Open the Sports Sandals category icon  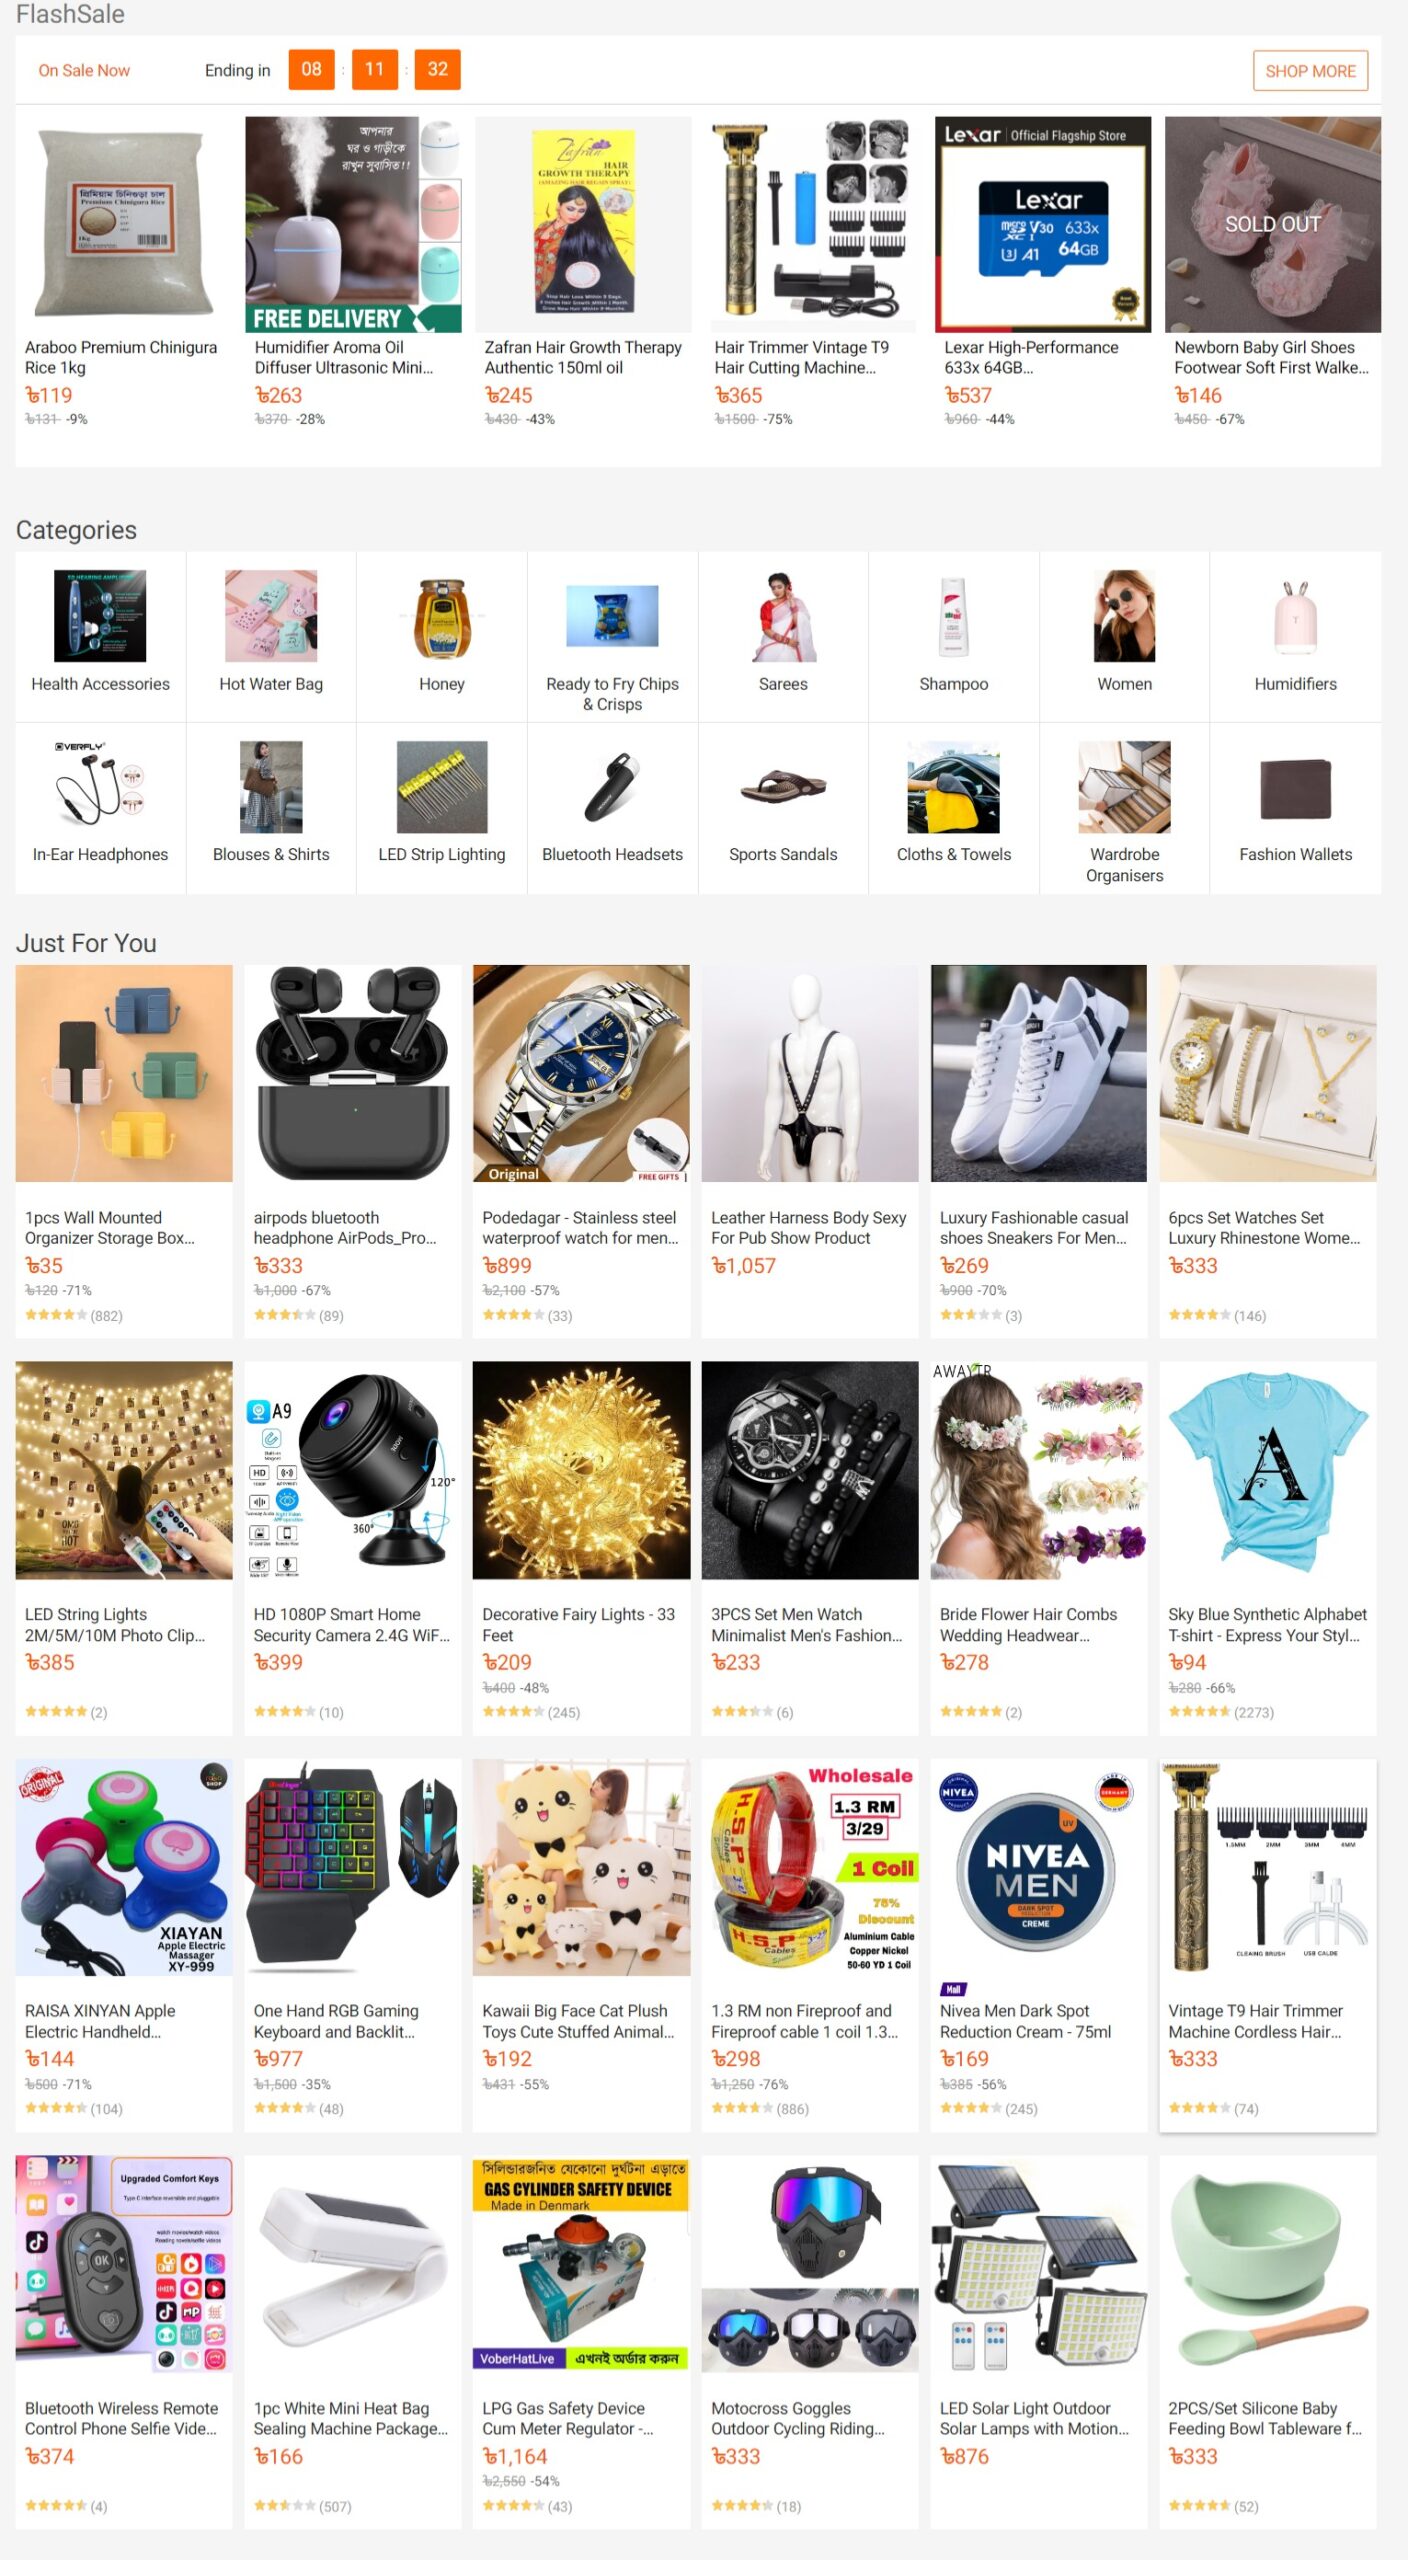point(783,787)
